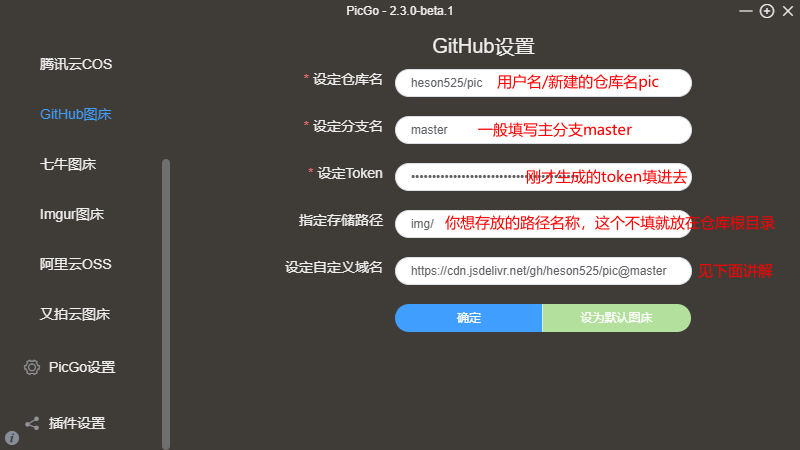Click the plus circle icon in title bar
The height and width of the screenshot is (450, 800).
(767, 11)
